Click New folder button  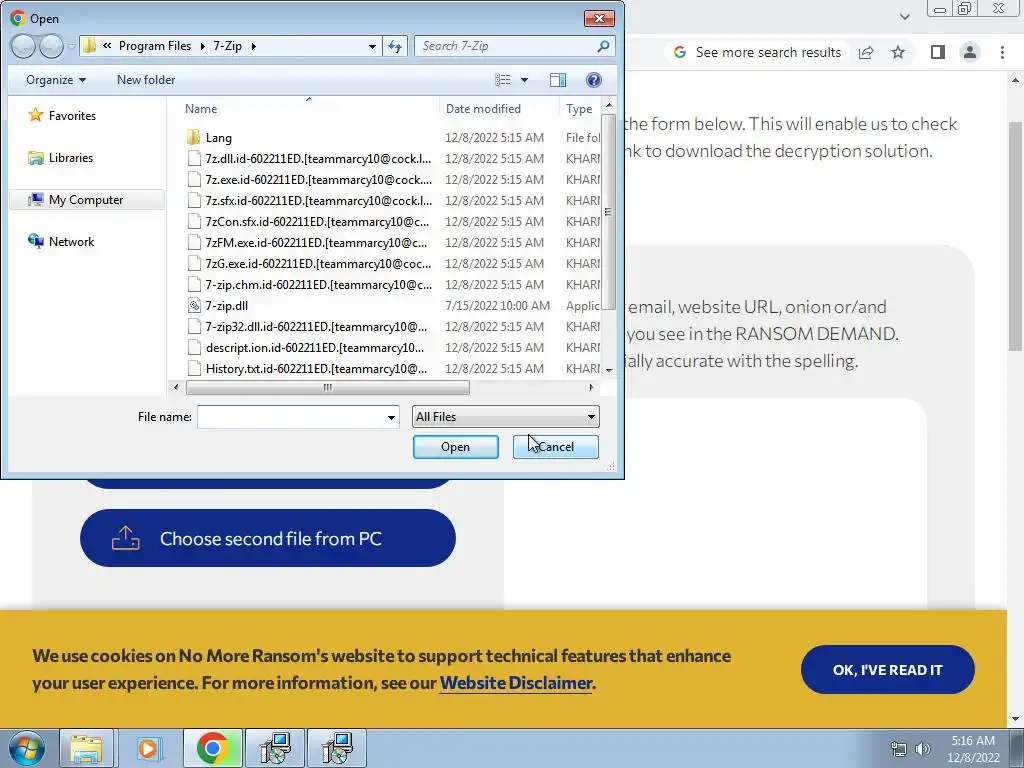(x=146, y=80)
